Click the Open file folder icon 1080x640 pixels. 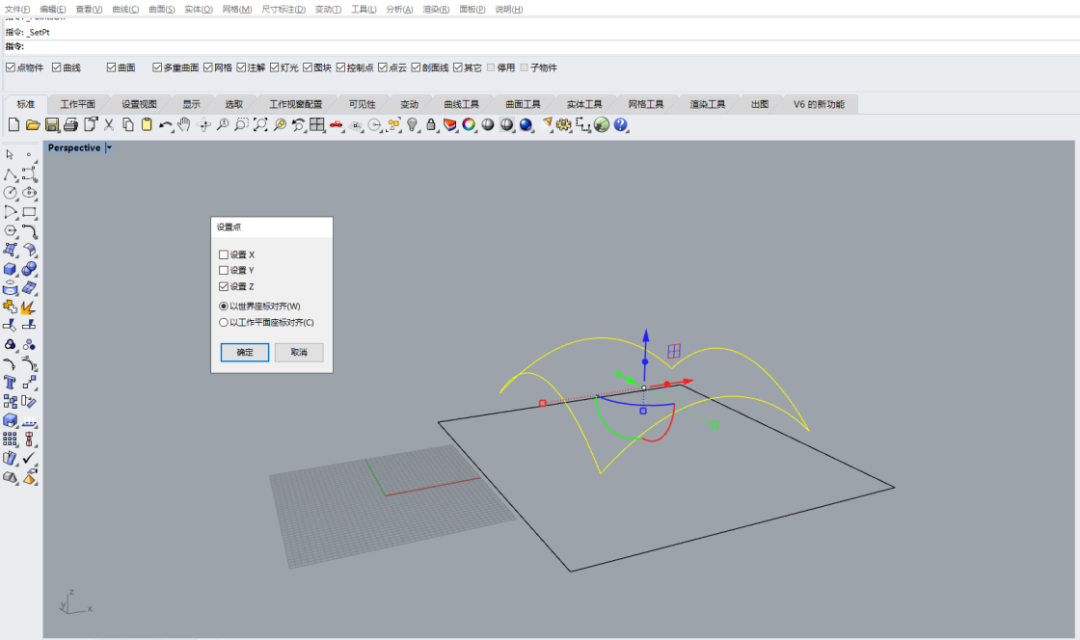(33, 125)
